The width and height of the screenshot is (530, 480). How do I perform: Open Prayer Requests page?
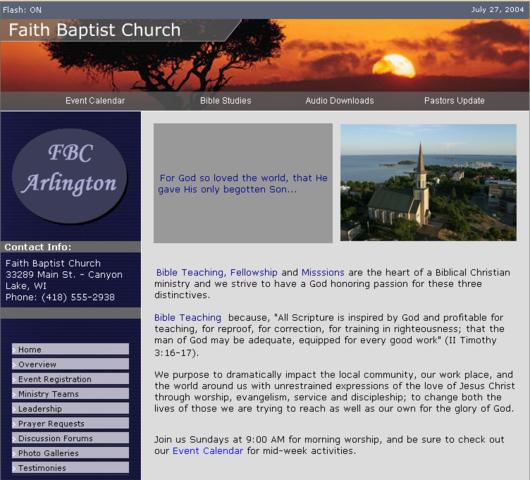[70, 423]
